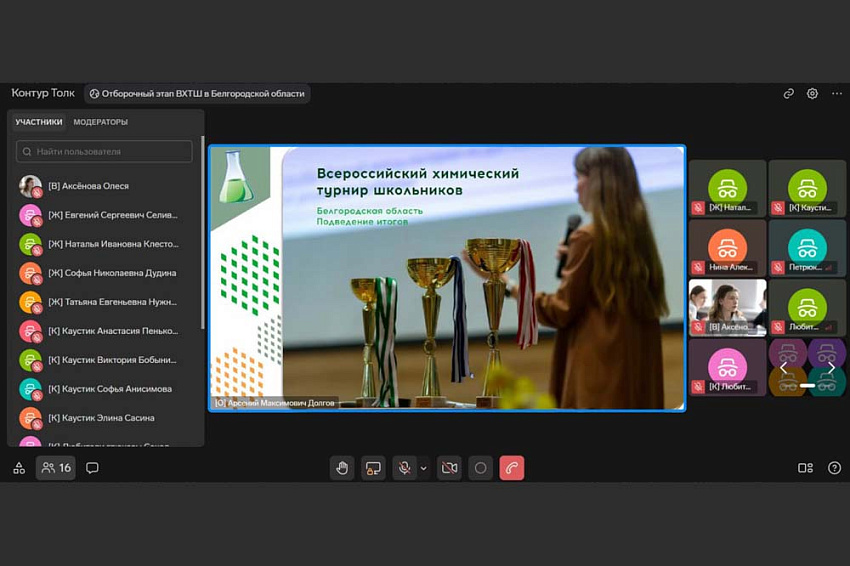
Task: Open help question mark icon
Action: [834, 468]
